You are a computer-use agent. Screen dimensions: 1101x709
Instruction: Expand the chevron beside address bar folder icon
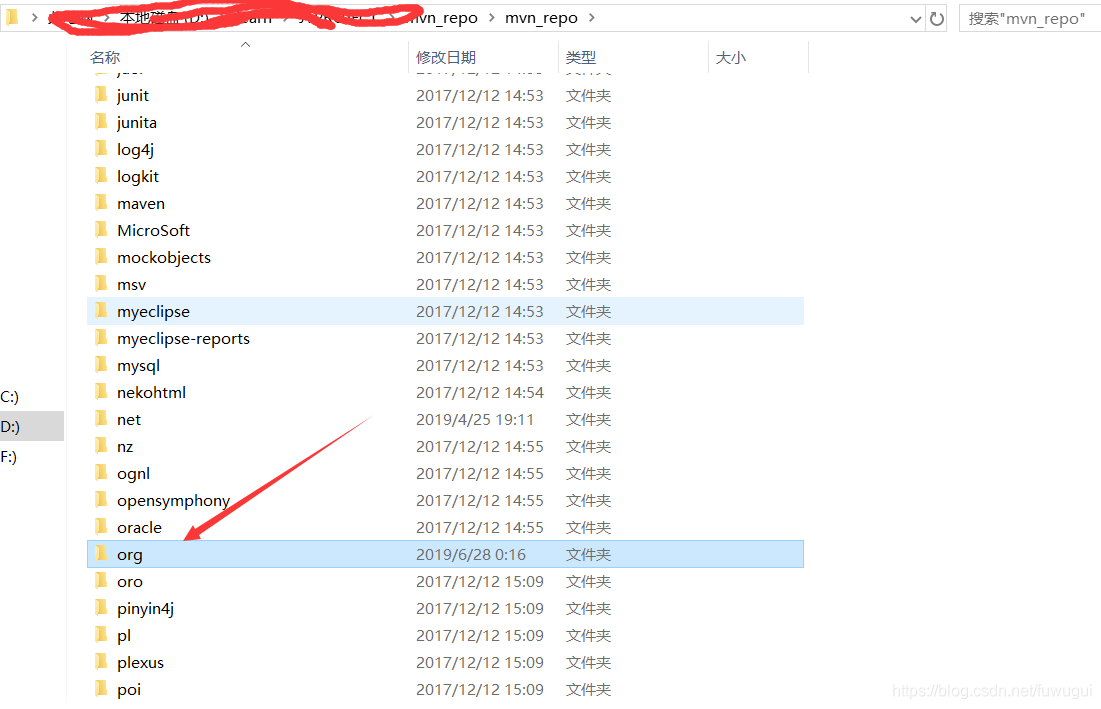[34, 18]
